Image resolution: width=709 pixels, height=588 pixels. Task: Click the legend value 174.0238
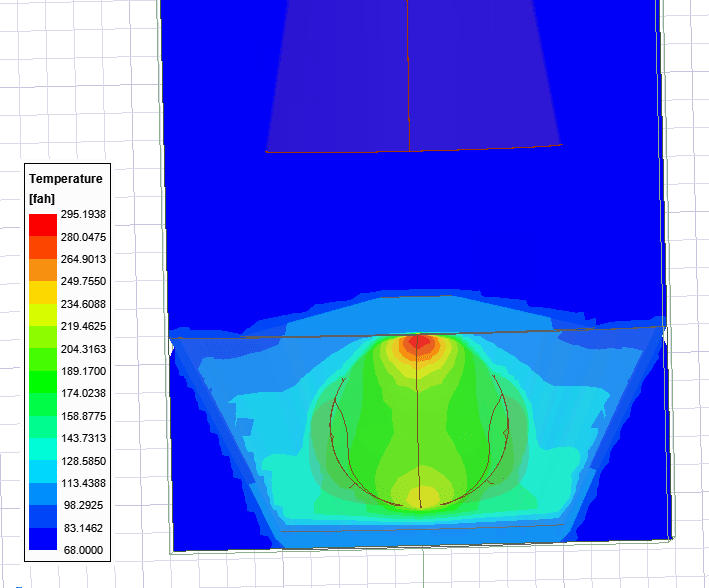(x=83, y=393)
